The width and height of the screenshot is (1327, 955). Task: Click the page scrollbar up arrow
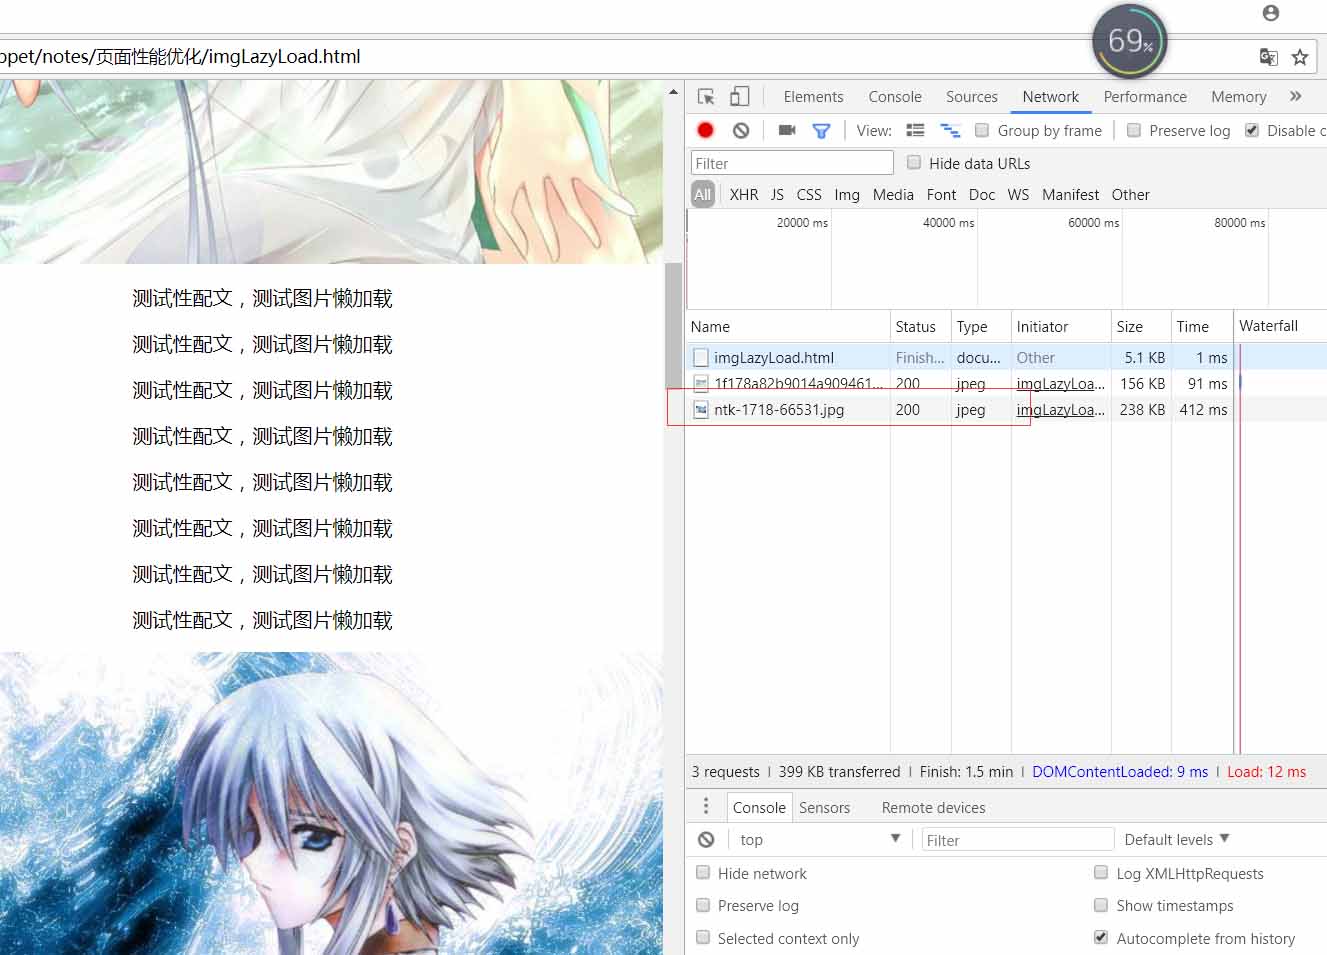tap(673, 92)
